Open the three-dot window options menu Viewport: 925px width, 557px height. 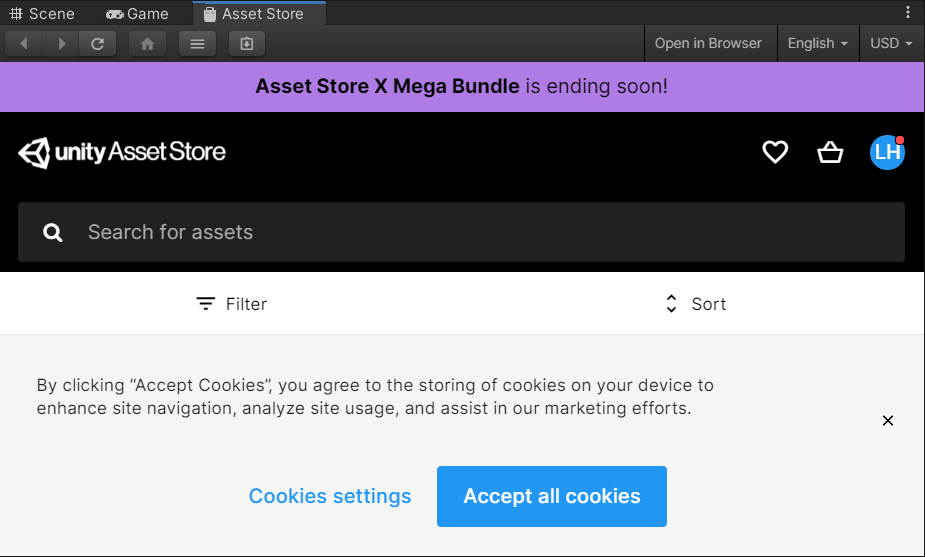(908, 12)
